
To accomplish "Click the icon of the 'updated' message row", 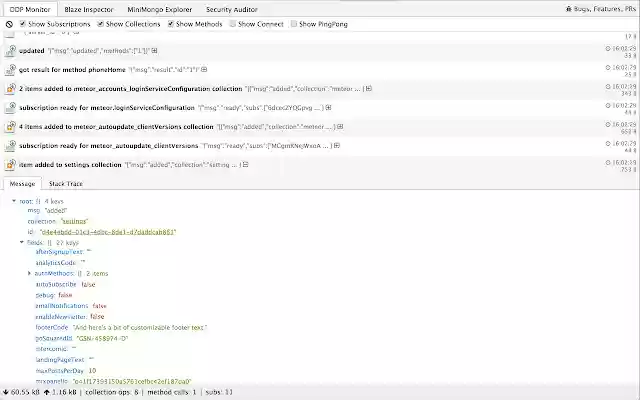I will click(x=10, y=51).
